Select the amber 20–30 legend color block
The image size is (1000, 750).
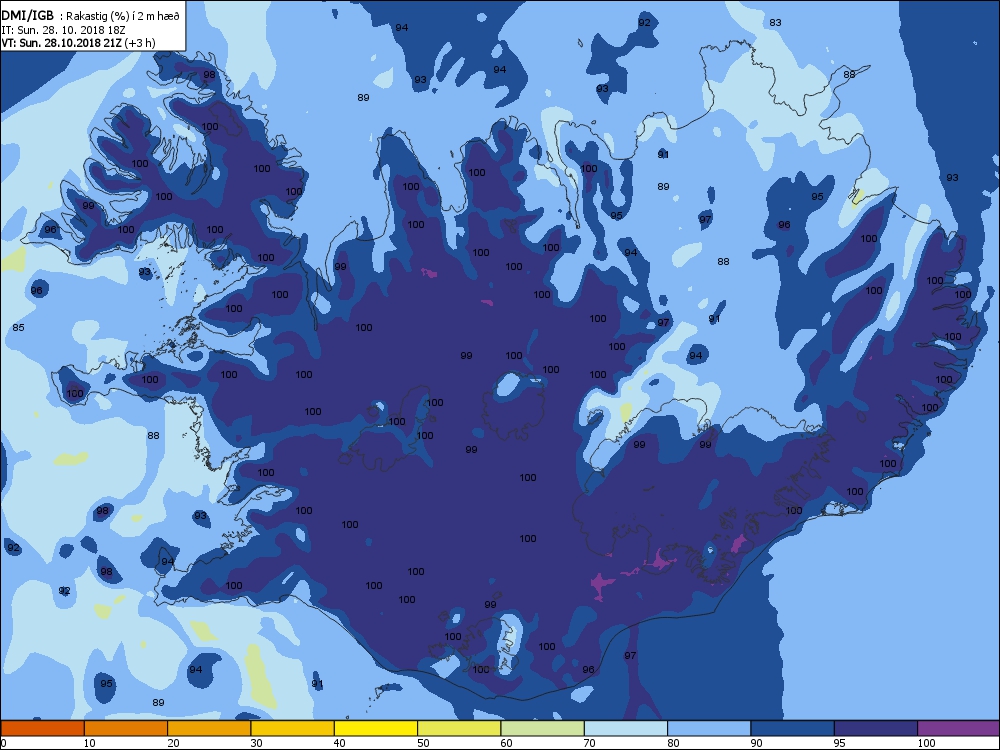[209, 728]
